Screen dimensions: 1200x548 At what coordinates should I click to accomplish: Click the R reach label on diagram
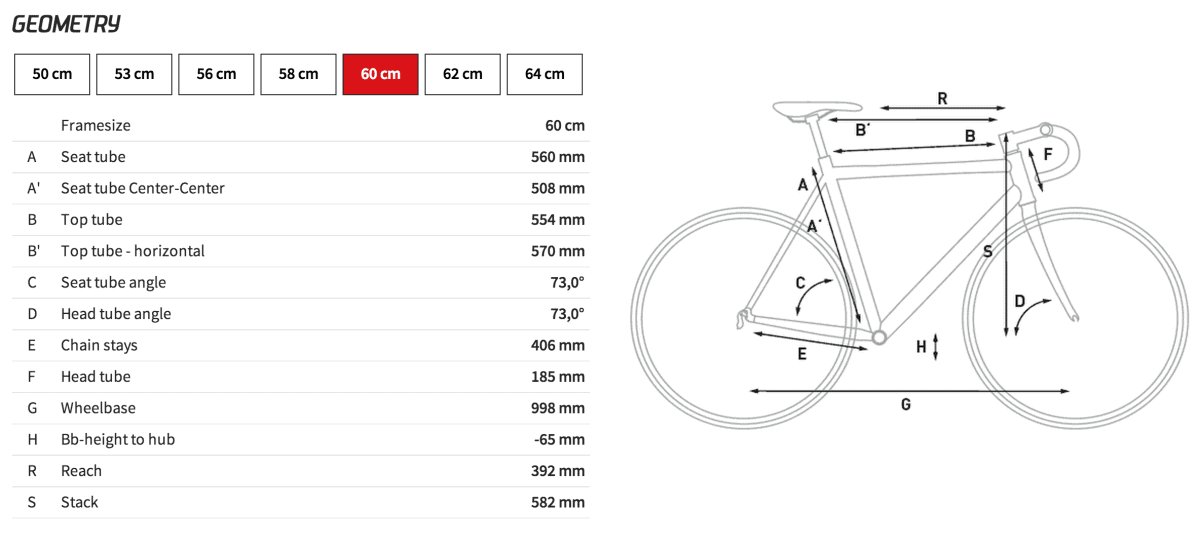(942, 98)
